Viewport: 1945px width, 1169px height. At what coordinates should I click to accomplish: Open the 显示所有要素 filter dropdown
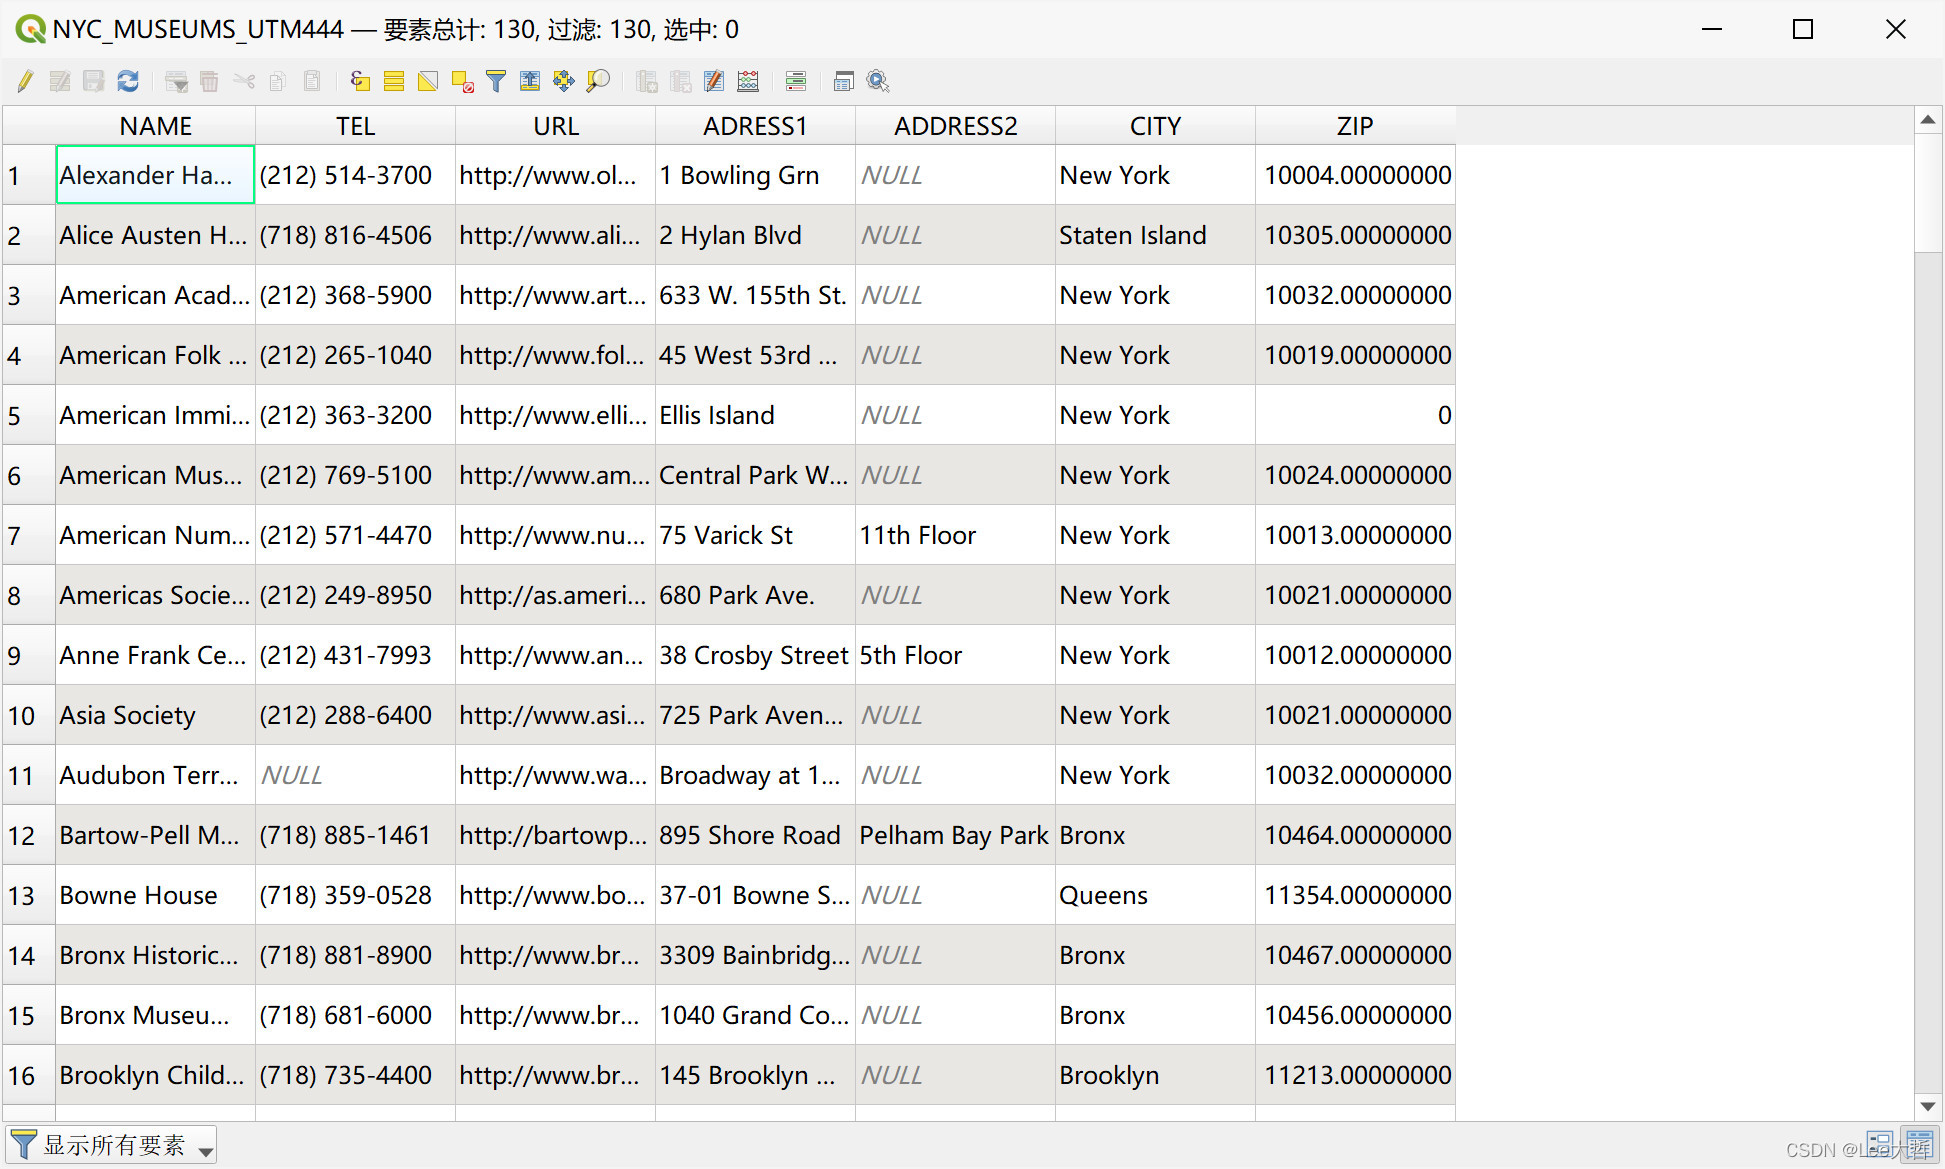click(112, 1145)
